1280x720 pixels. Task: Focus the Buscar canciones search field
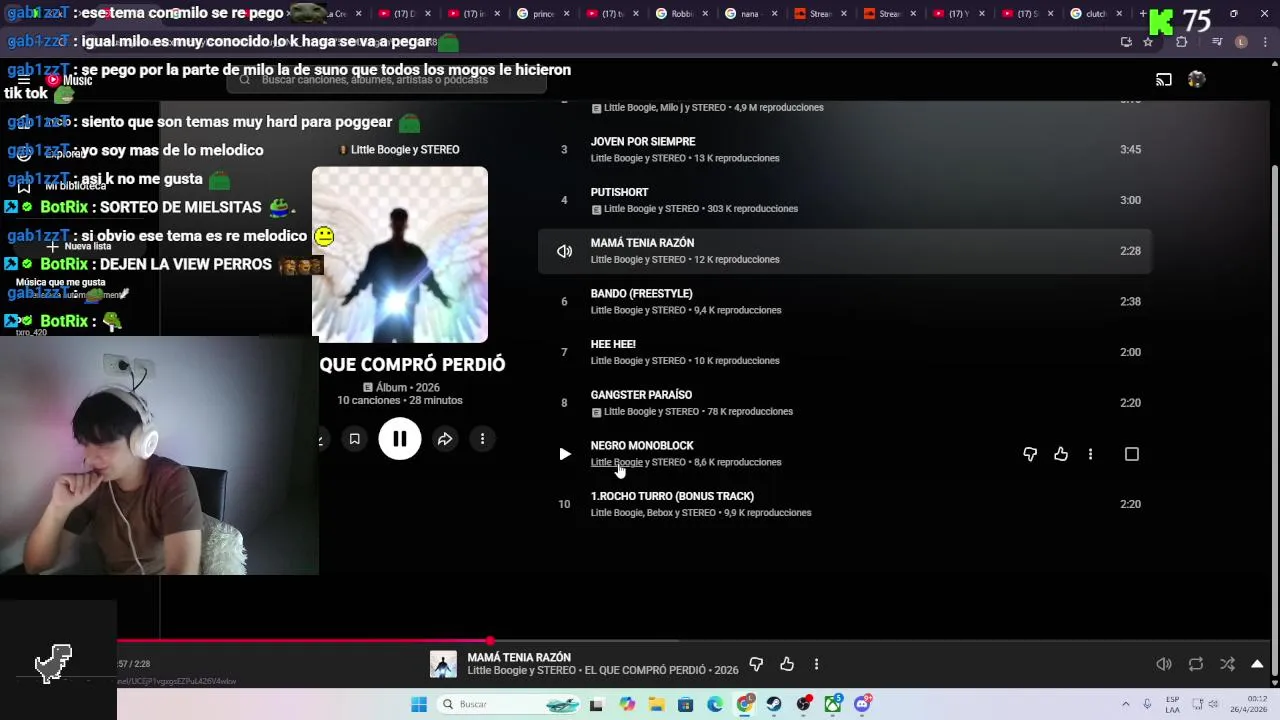[x=386, y=80]
